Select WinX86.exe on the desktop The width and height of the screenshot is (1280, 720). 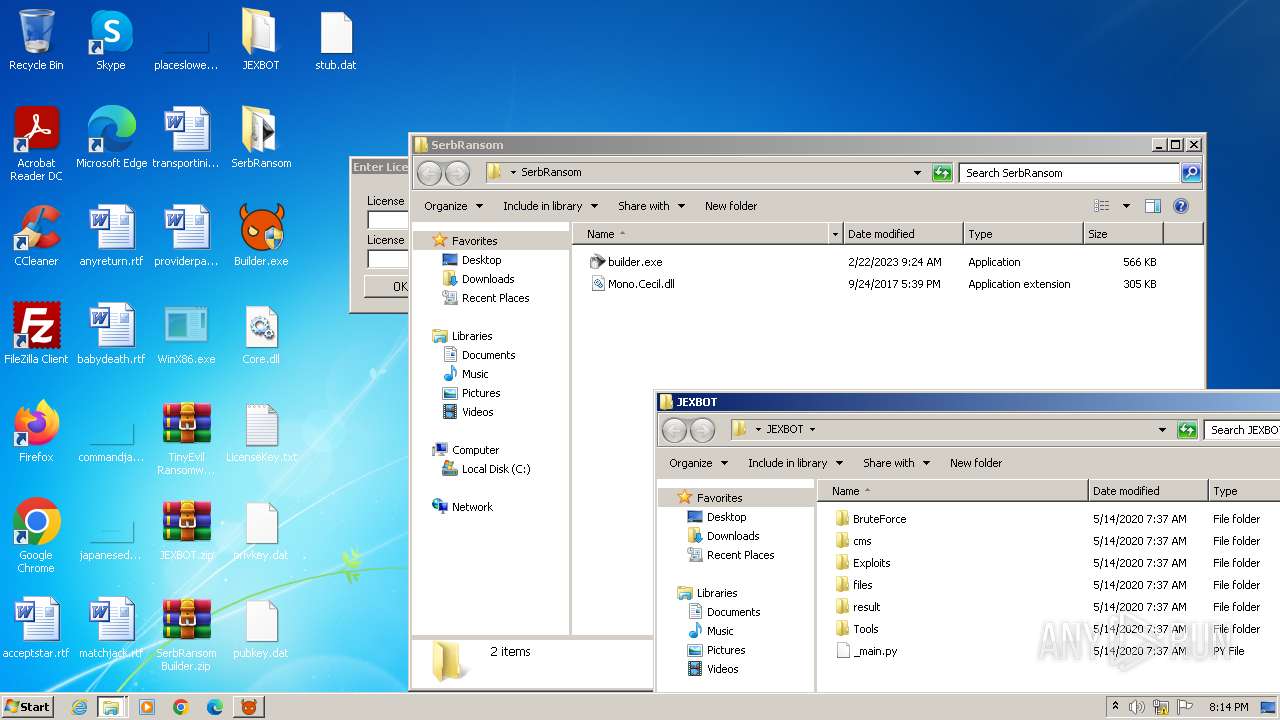click(x=186, y=334)
